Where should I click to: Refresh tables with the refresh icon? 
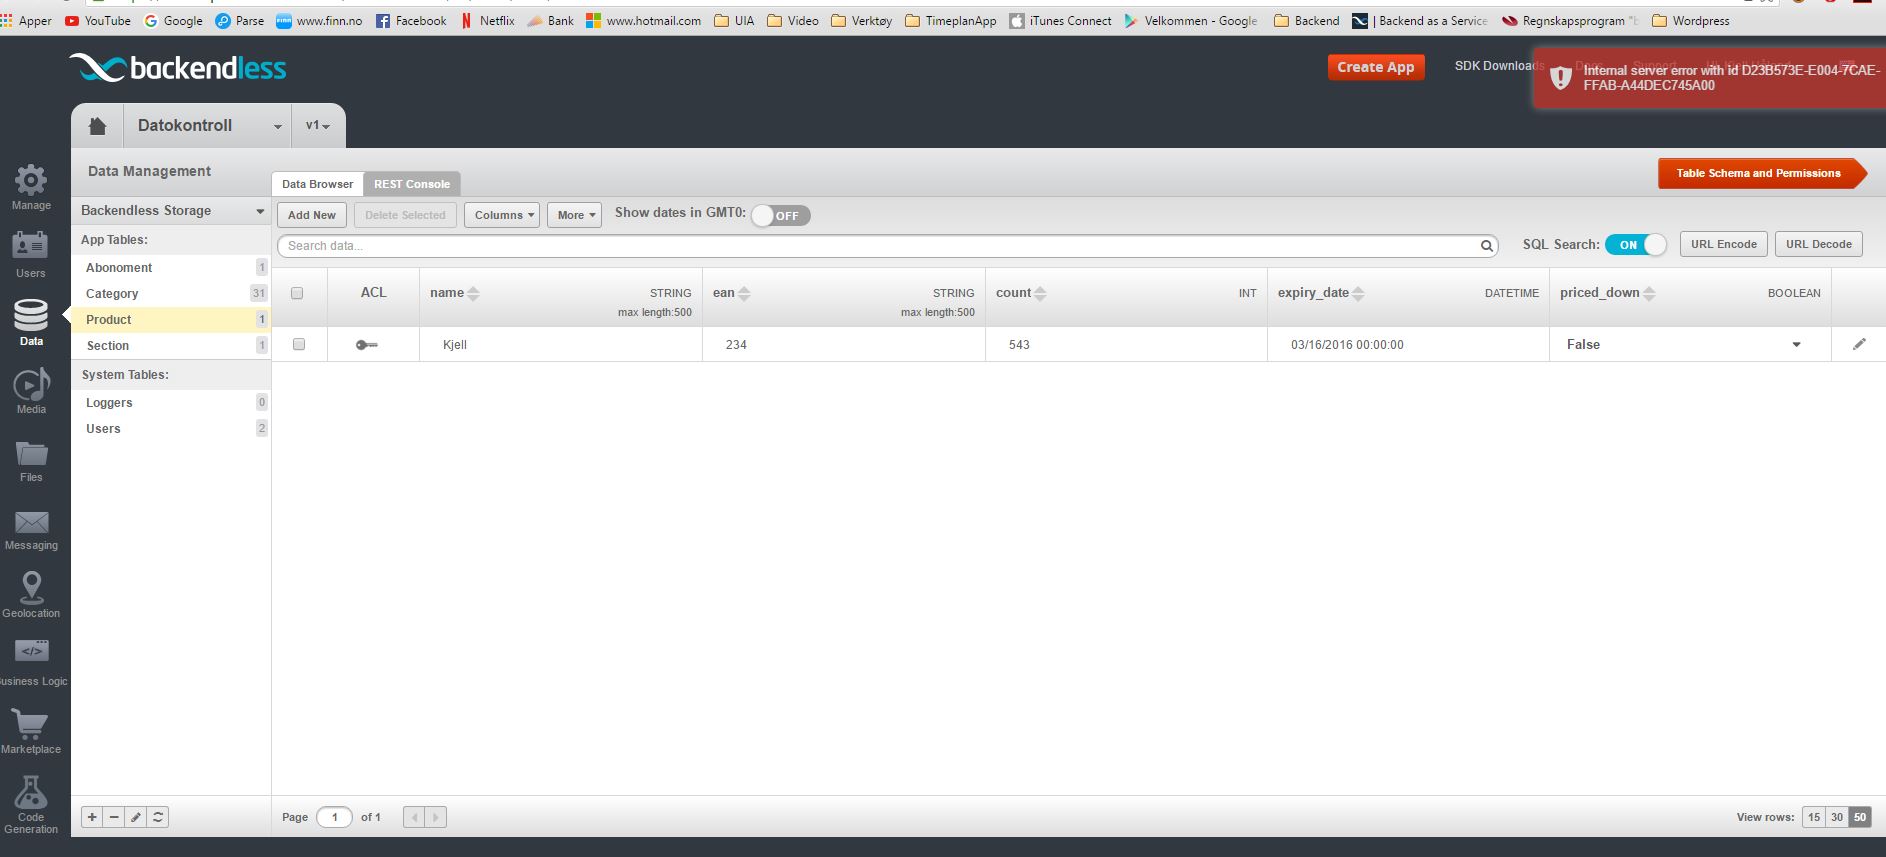tap(158, 817)
